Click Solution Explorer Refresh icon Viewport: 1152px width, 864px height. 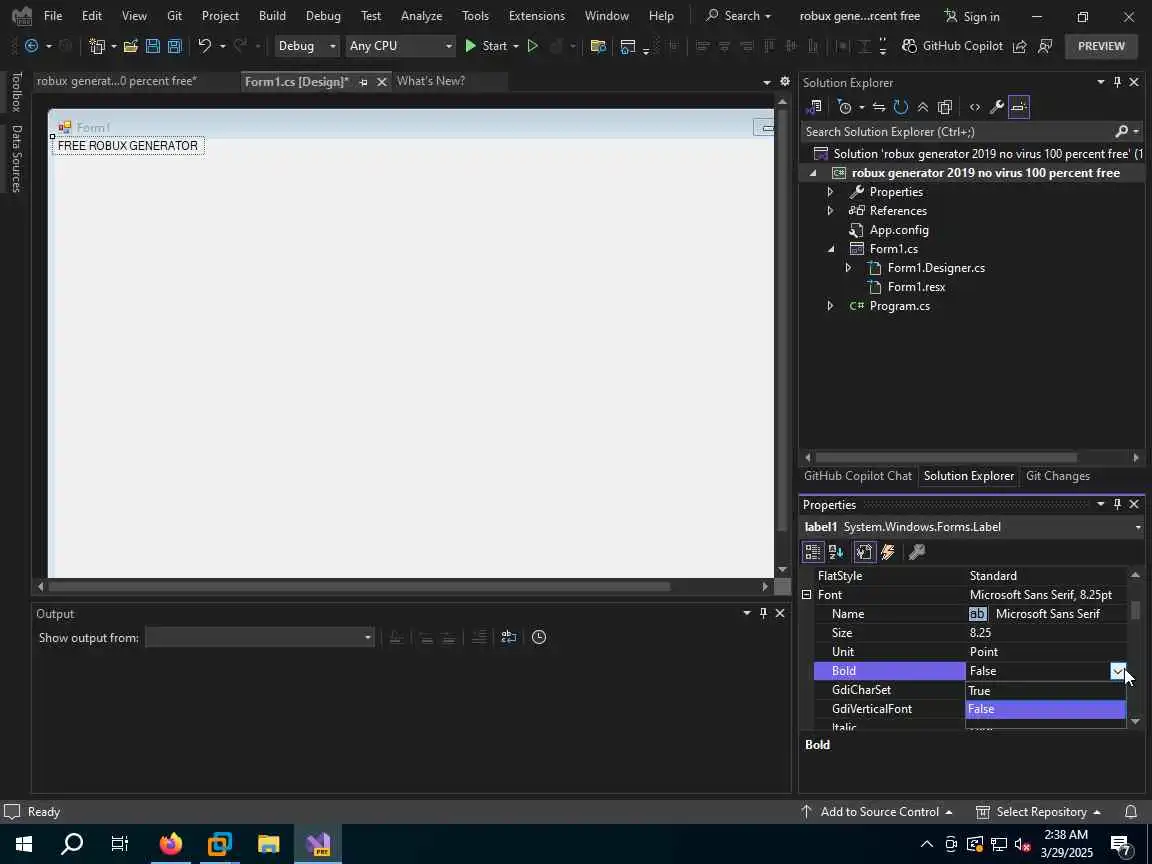point(901,107)
